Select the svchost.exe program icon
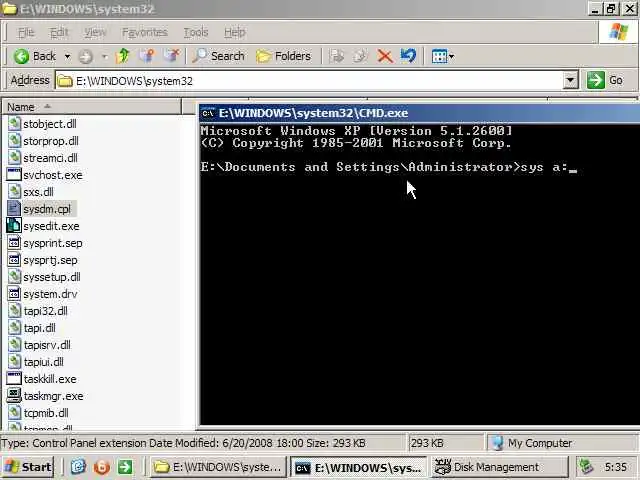The image size is (640, 480). point(14,175)
